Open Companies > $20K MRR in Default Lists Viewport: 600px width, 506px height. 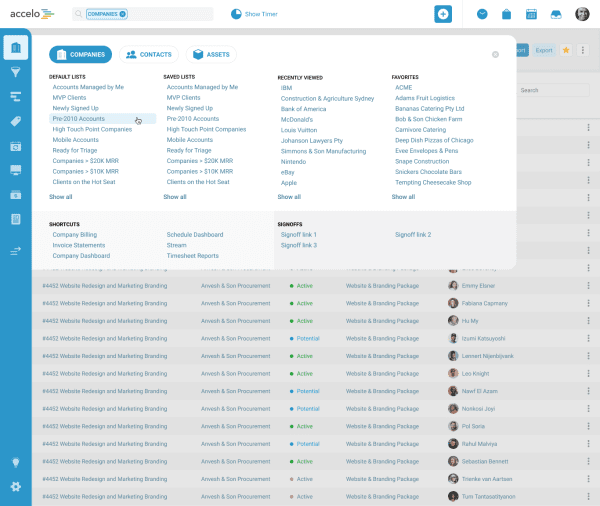(85, 161)
